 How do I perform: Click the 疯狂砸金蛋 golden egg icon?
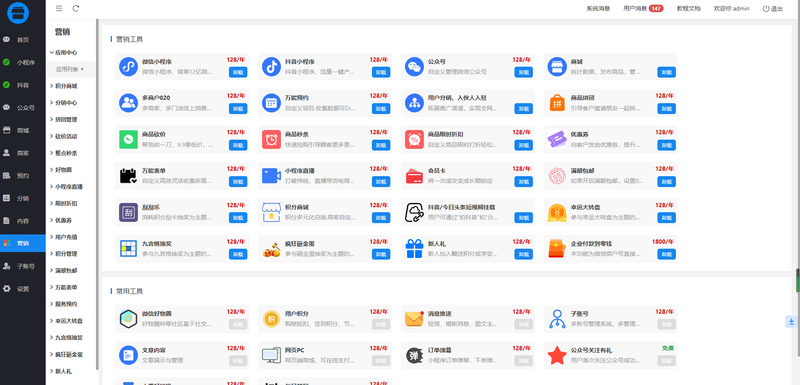coord(271,249)
